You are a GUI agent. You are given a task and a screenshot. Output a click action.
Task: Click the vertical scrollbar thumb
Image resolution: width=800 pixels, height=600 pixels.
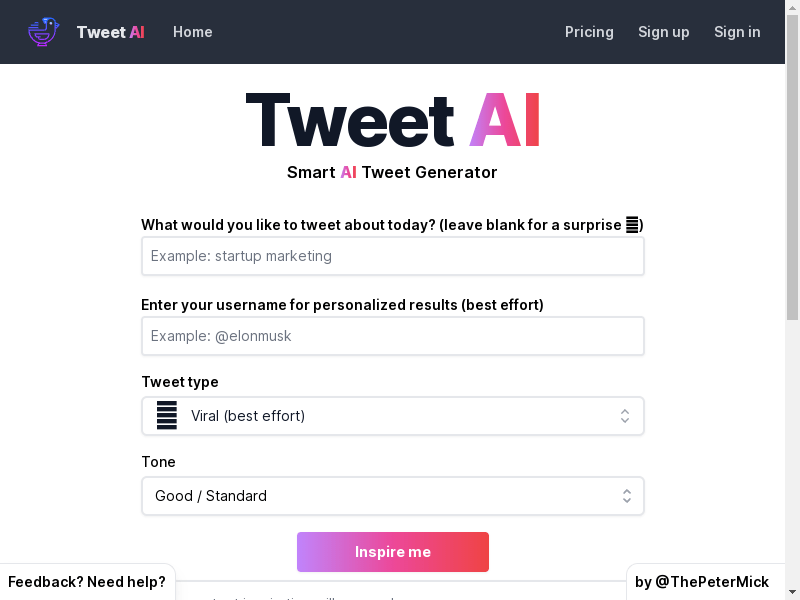792,168
